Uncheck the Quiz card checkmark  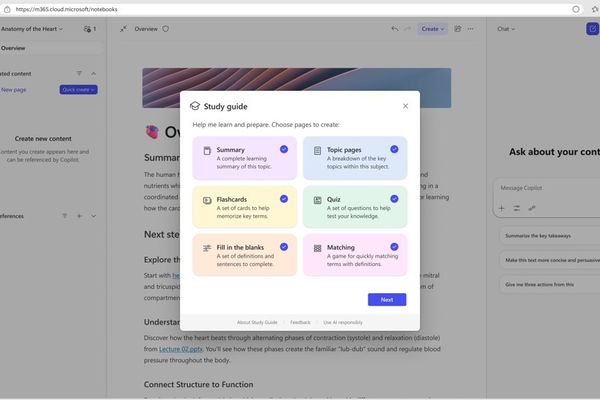click(394, 199)
